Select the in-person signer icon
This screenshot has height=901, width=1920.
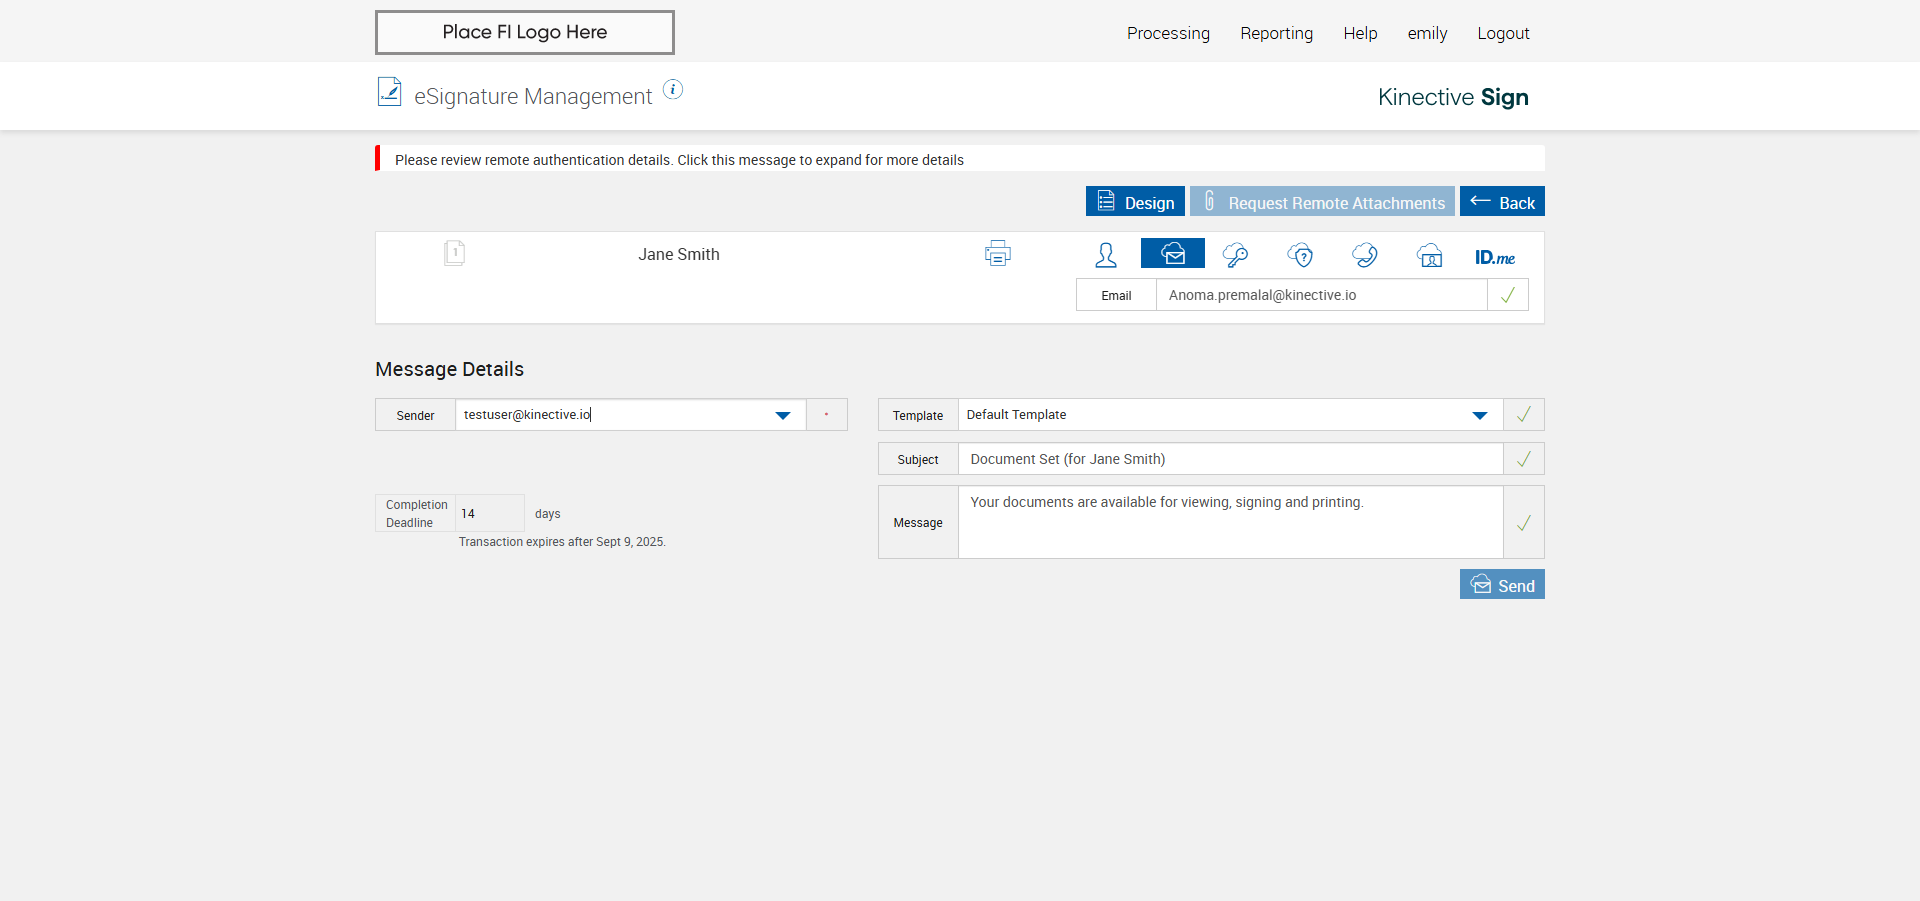click(1106, 255)
